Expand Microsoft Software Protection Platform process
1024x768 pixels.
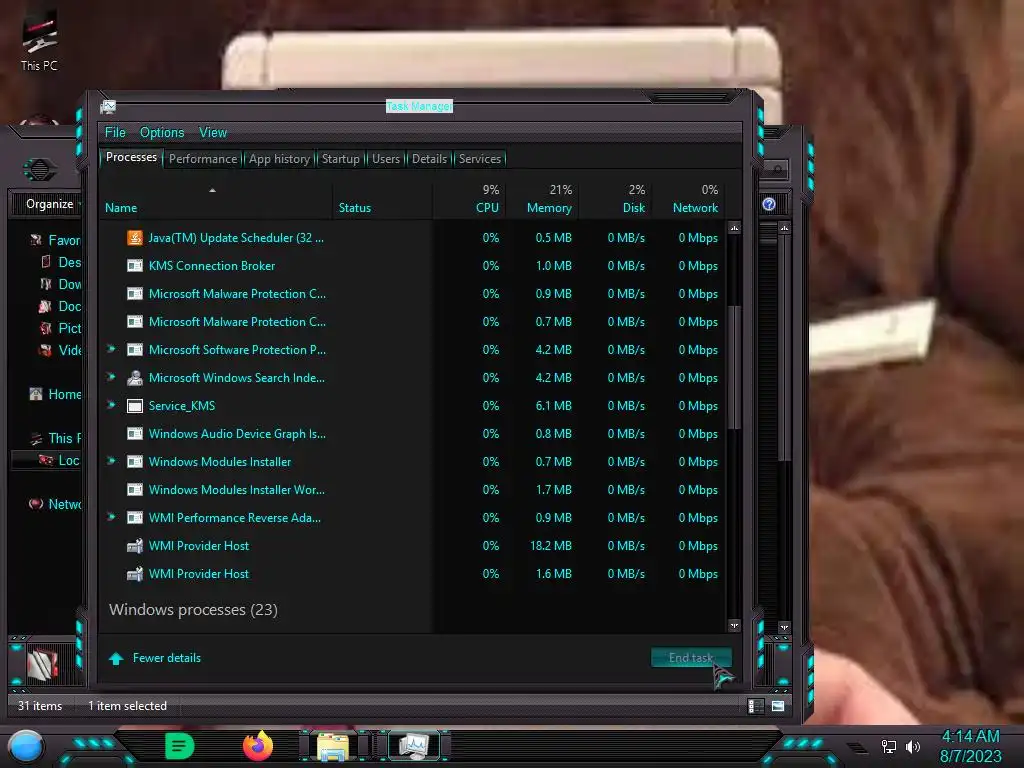112,349
